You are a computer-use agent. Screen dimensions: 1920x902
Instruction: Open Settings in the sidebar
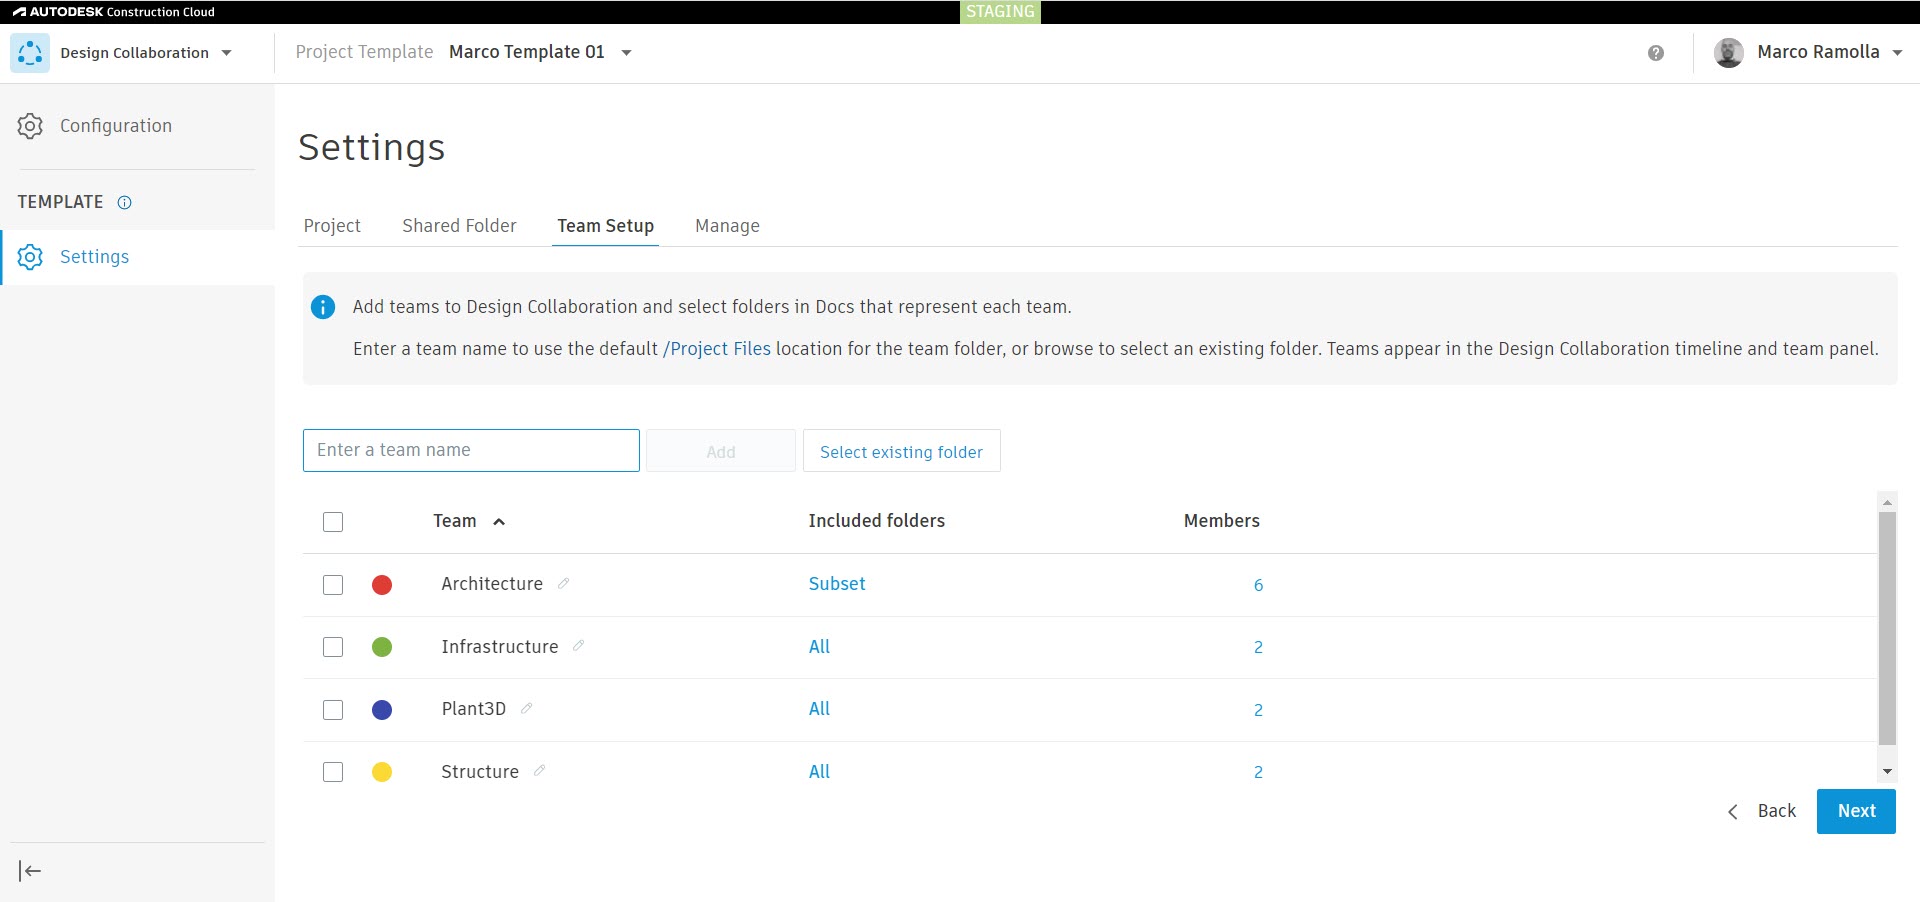(x=138, y=257)
